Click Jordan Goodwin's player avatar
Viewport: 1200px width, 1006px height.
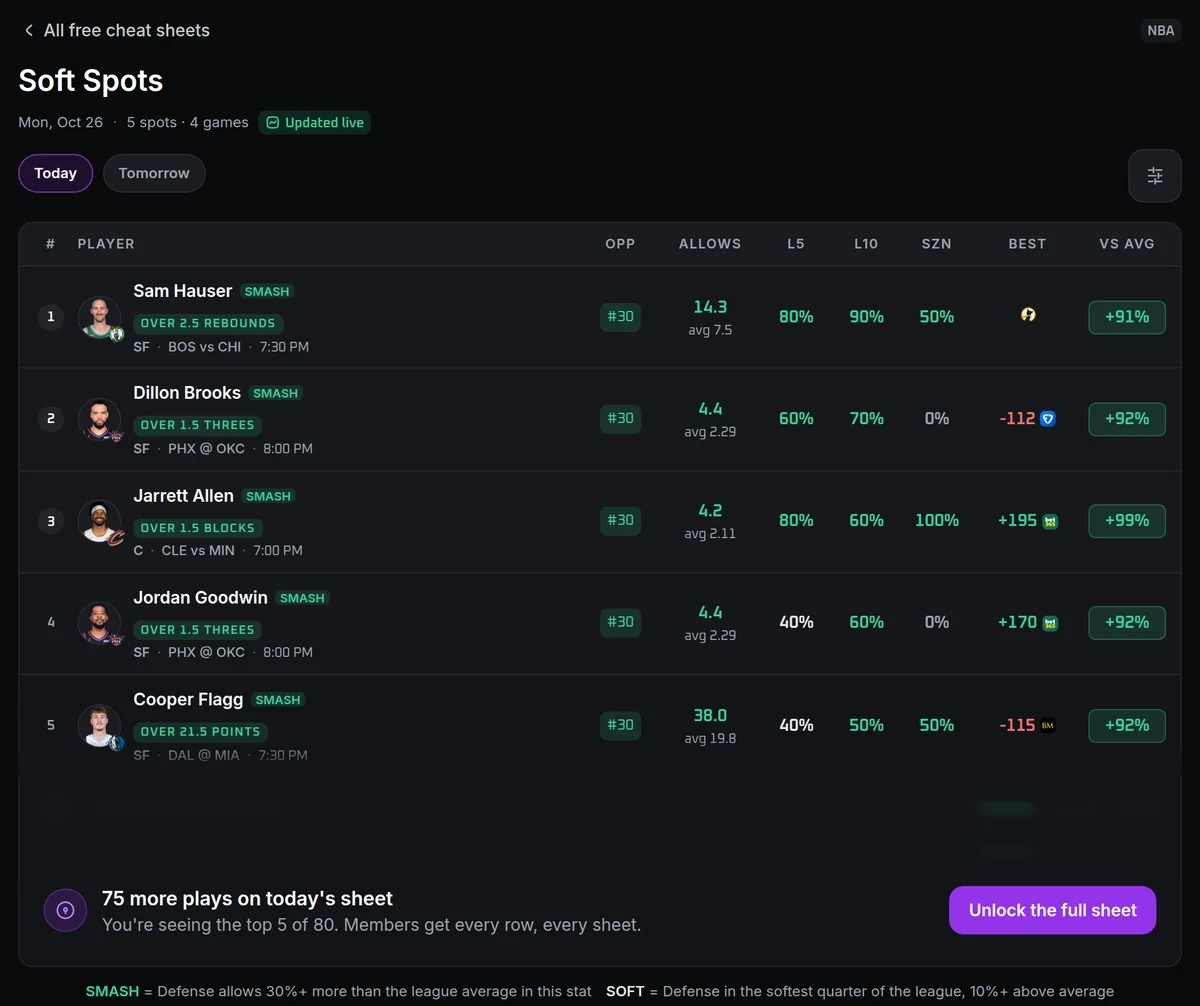point(99,623)
